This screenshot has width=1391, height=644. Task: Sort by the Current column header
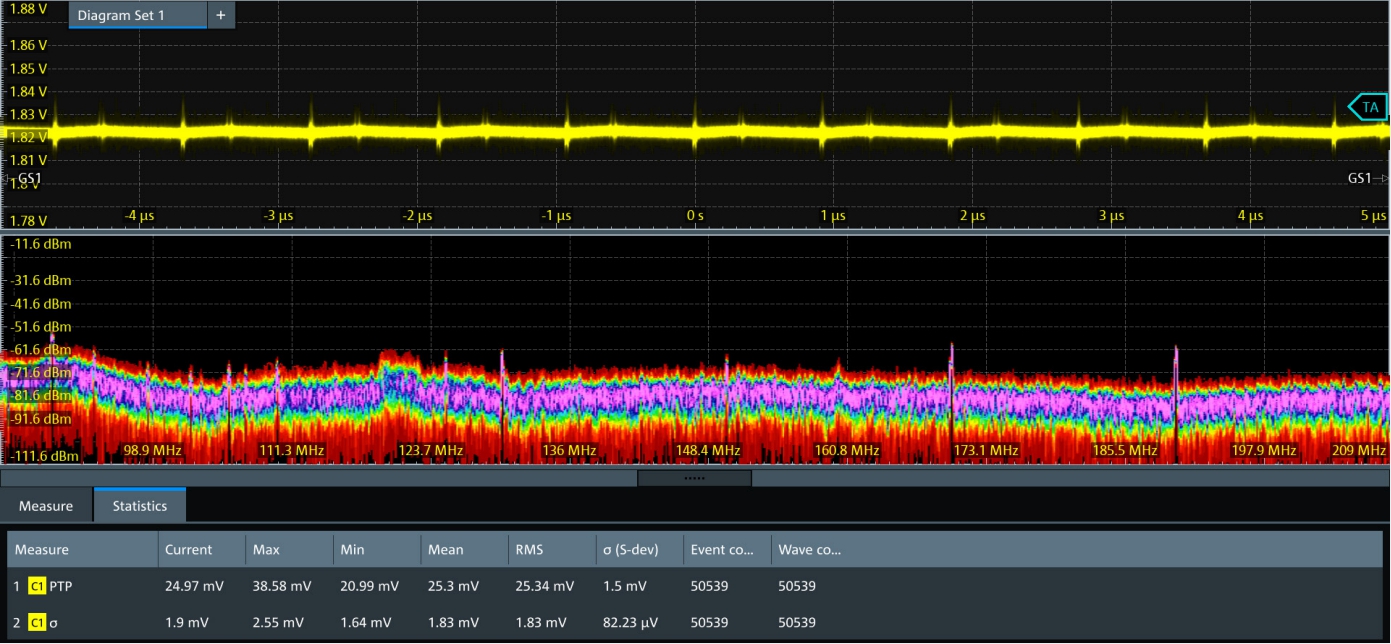[x=188, y=549]
